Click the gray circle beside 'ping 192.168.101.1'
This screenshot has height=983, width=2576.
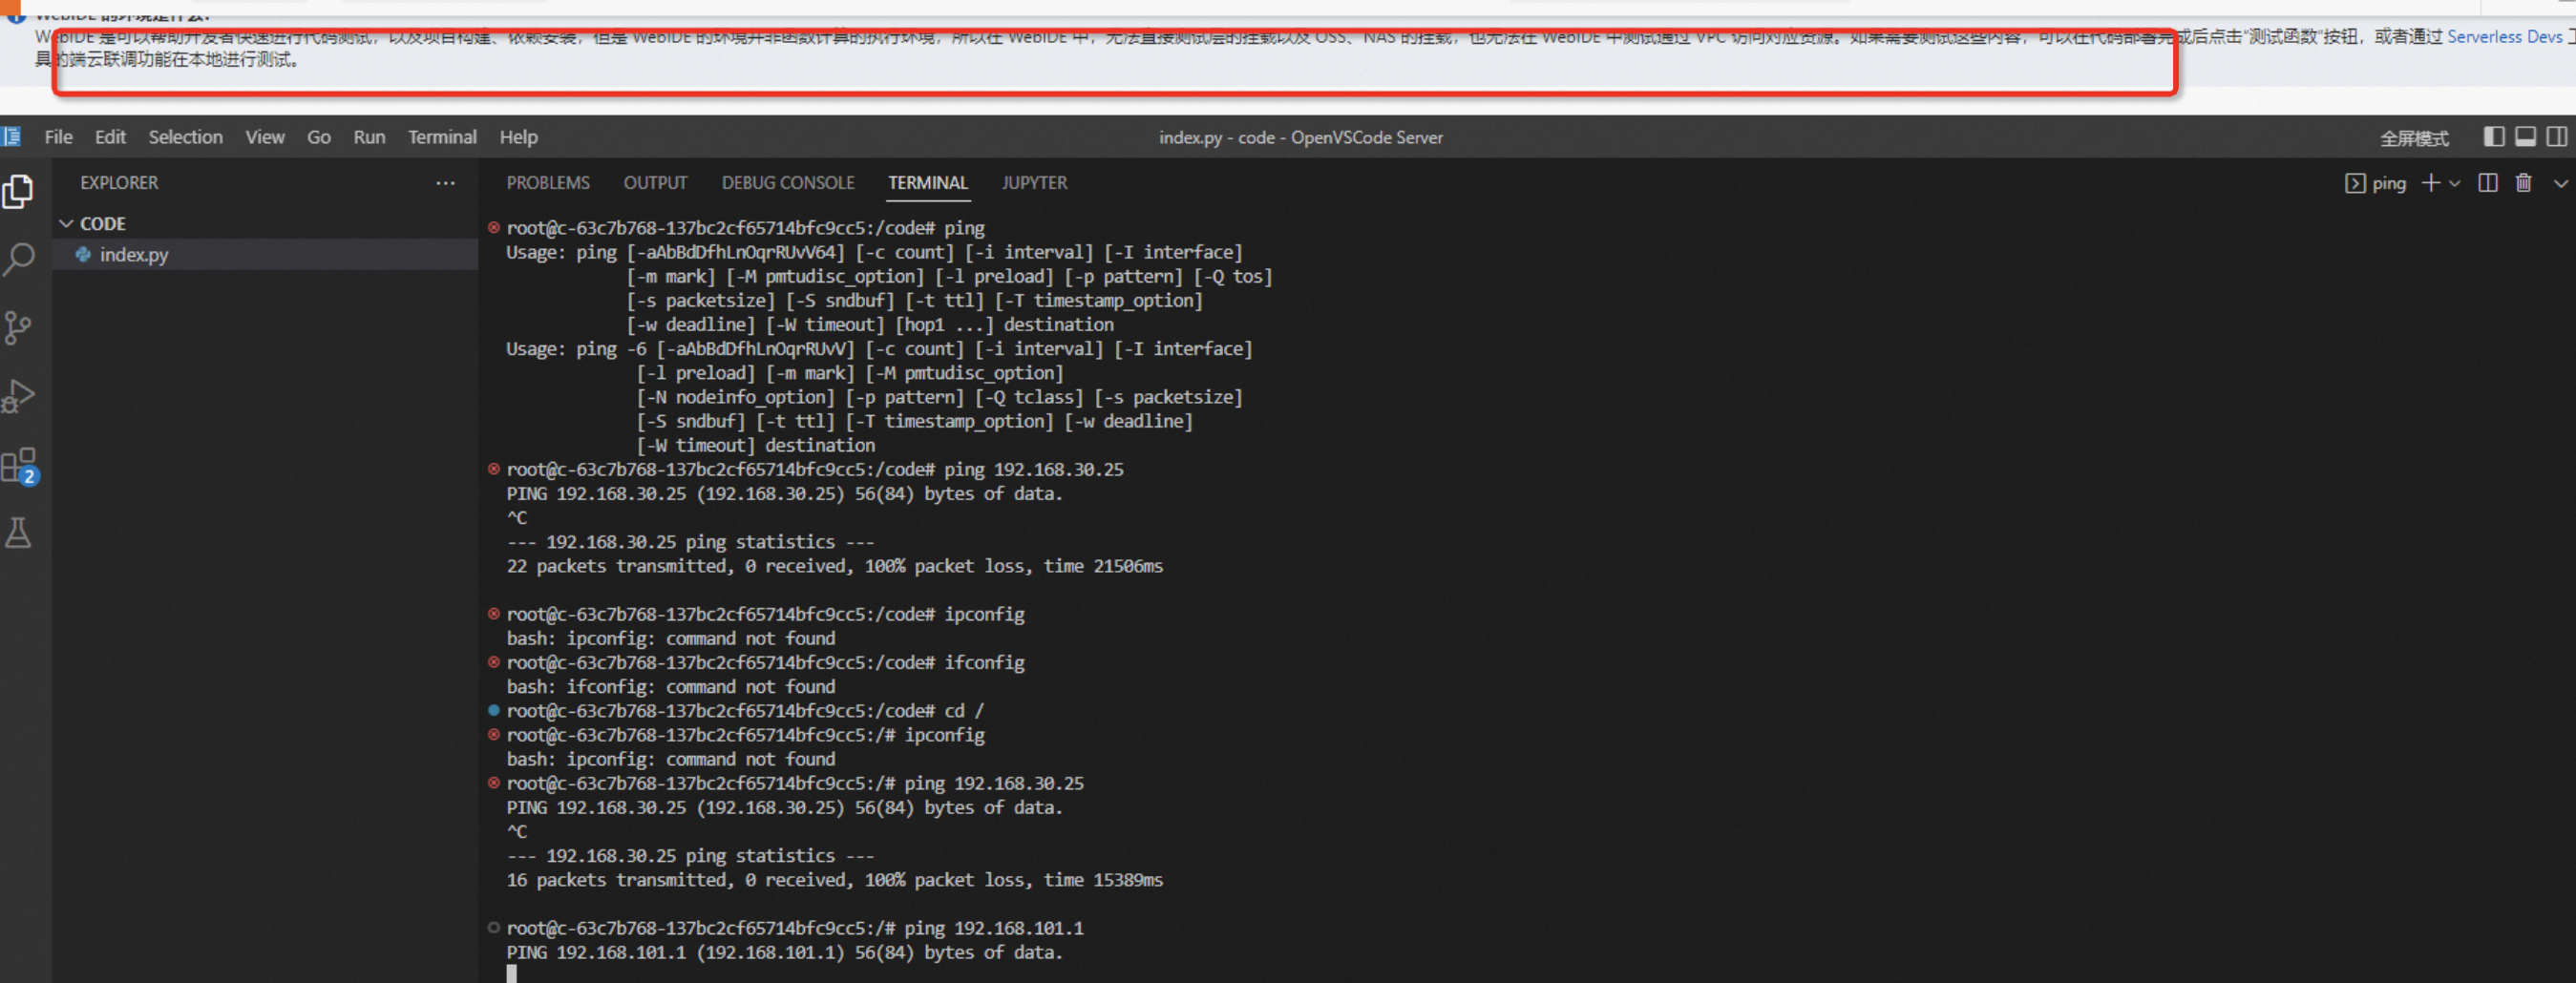pyautogui.click(x=494, y=928)
